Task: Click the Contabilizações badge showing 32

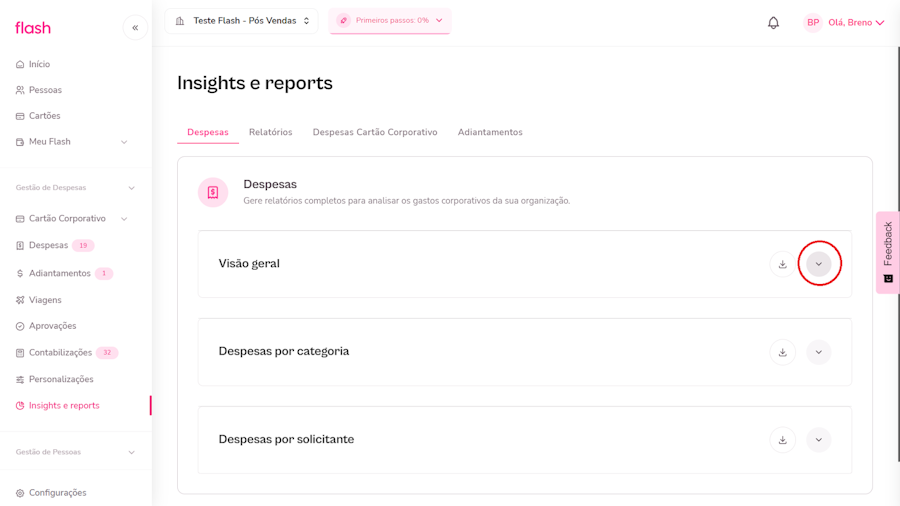Action: [107, 353]
